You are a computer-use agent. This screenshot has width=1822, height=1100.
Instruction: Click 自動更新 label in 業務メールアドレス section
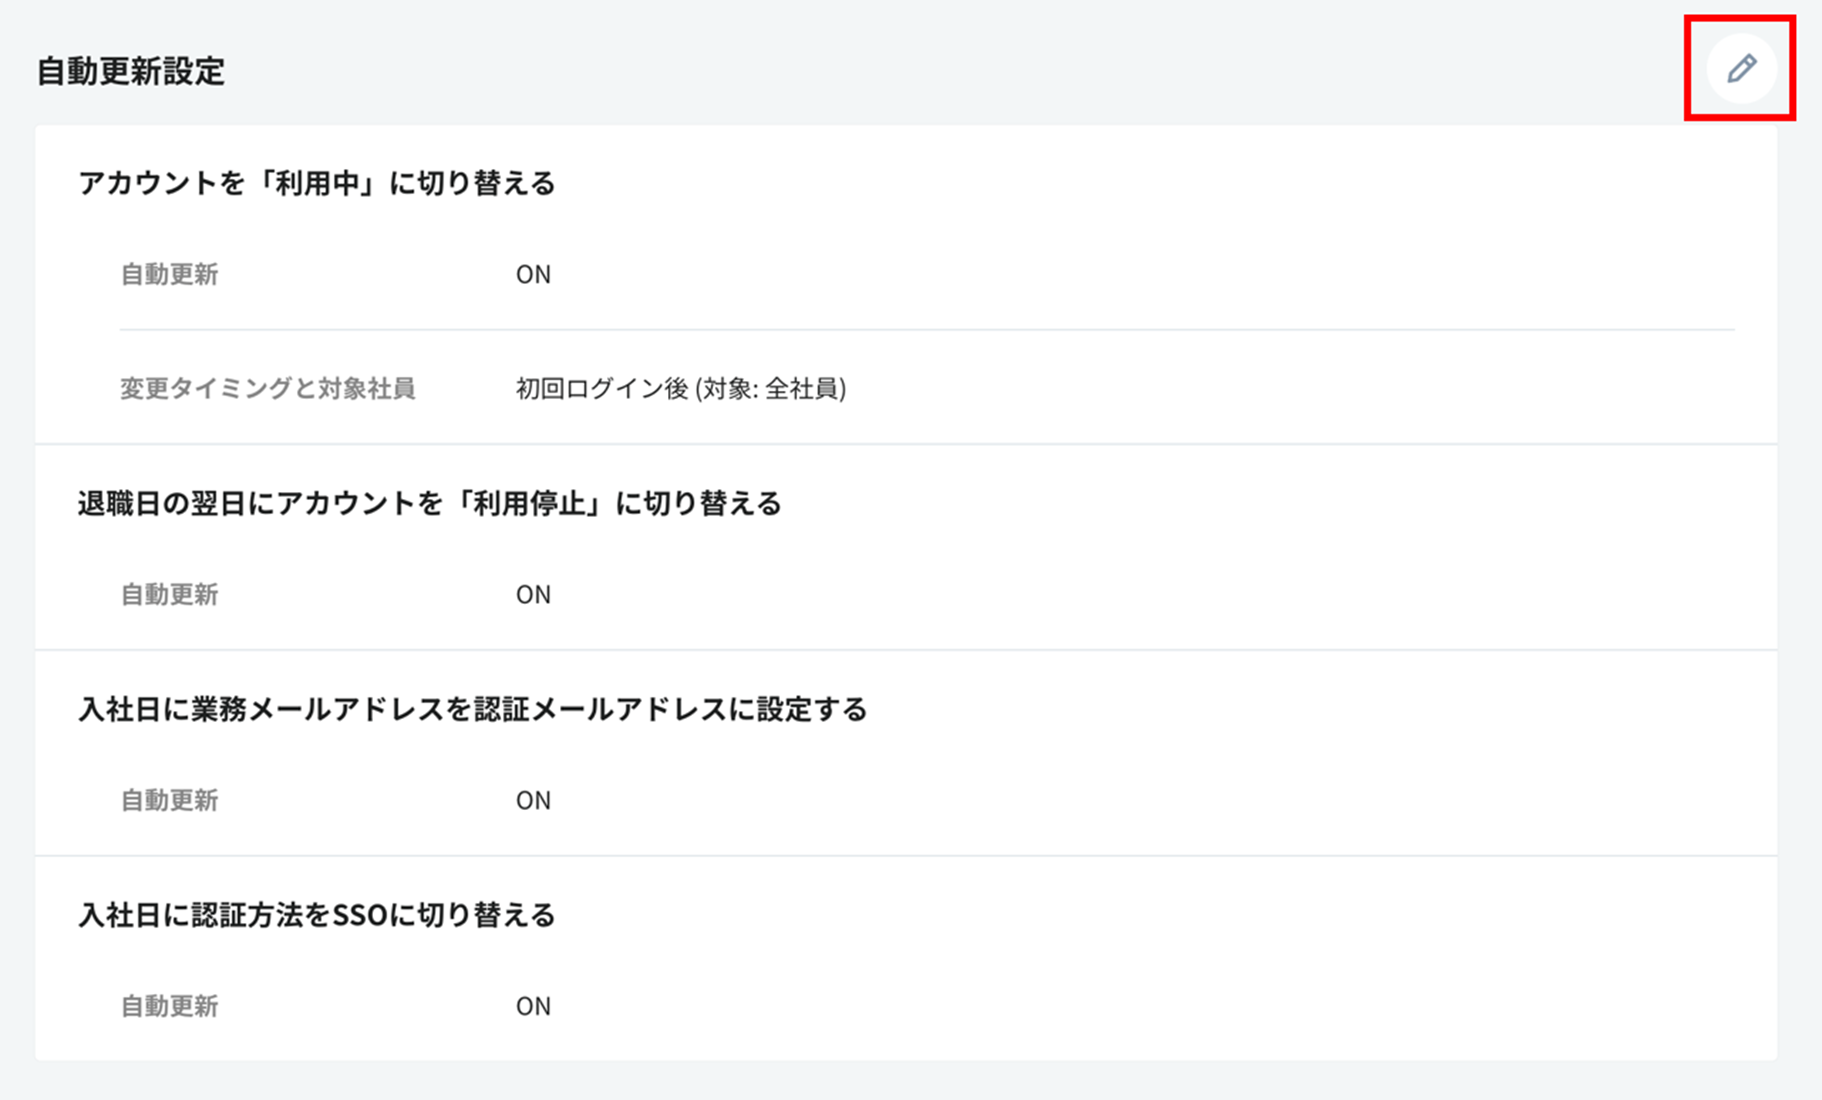(169, 800)
